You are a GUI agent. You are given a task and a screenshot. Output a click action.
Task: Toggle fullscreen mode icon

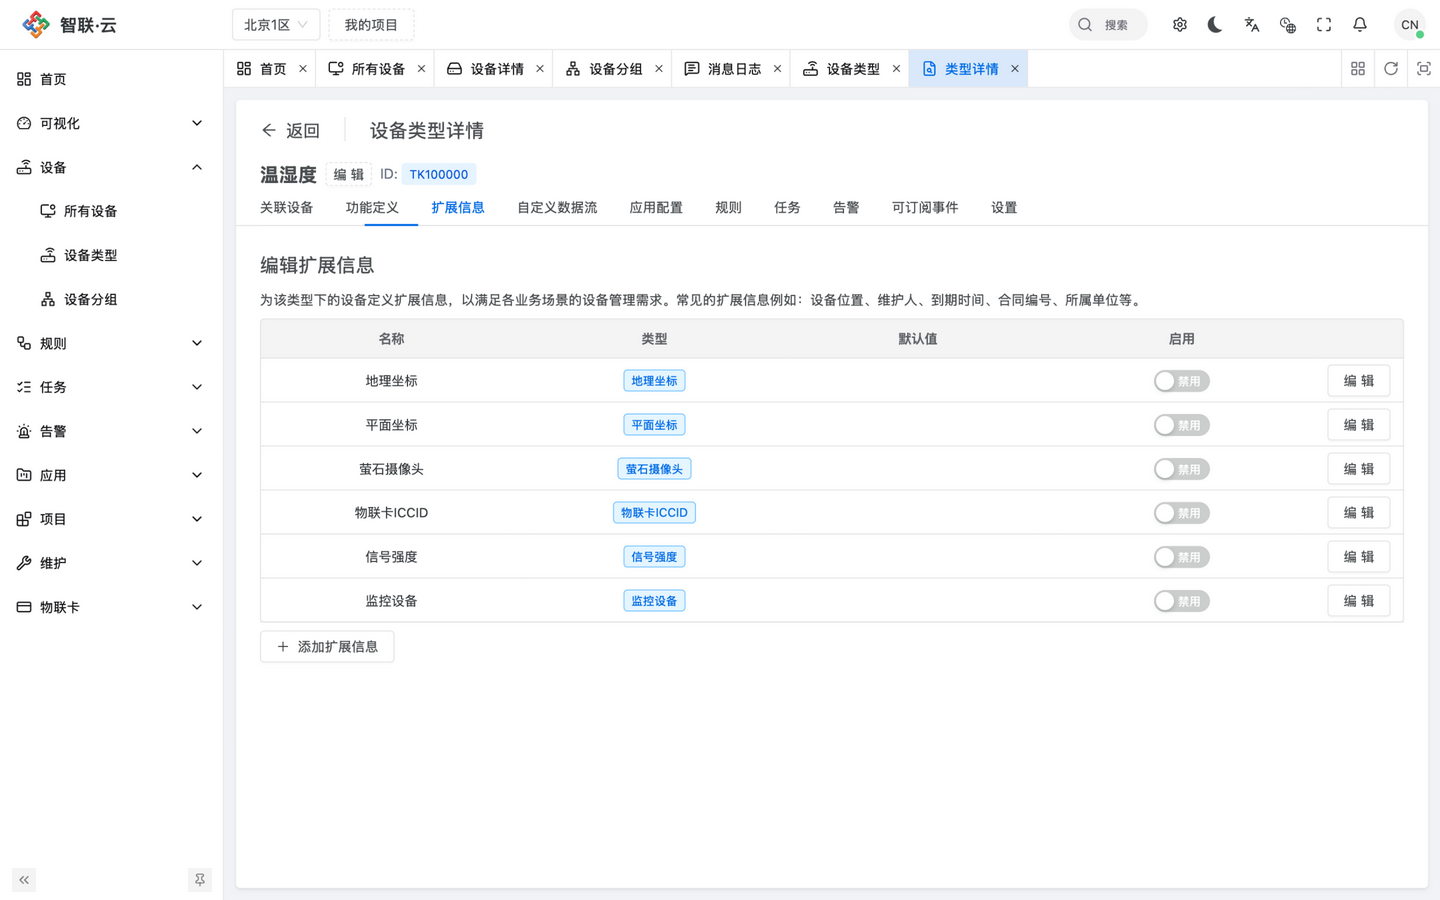(1324, 25)
